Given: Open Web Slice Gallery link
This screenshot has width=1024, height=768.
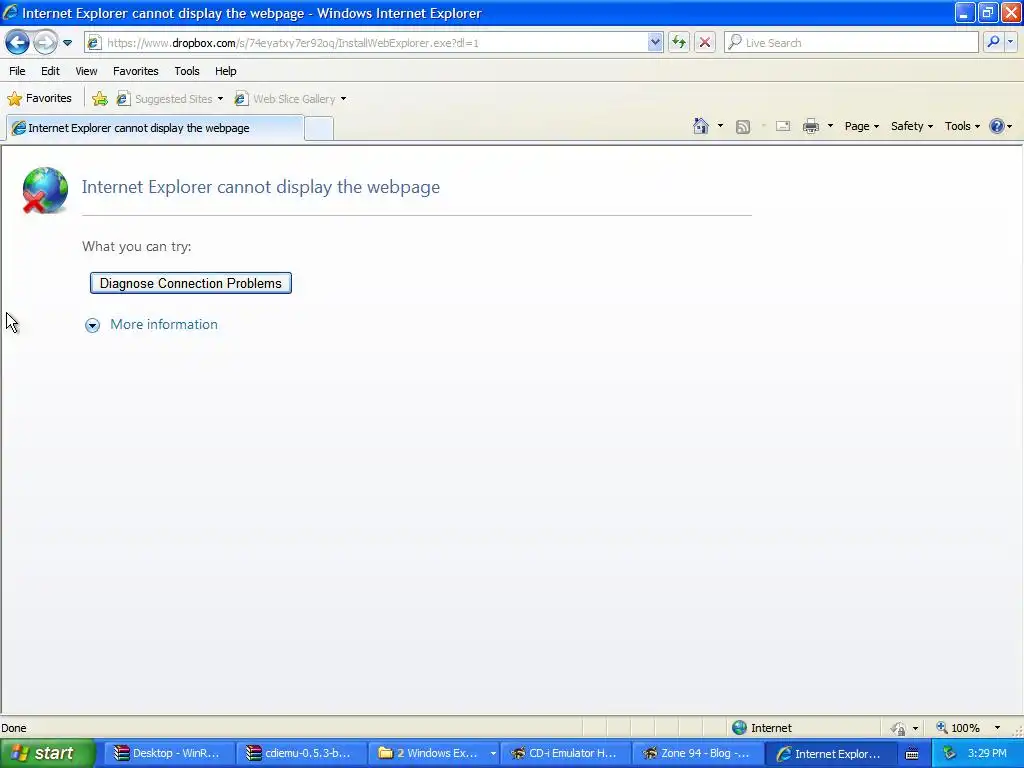Looking at the screenshot, I should point(285,99).
